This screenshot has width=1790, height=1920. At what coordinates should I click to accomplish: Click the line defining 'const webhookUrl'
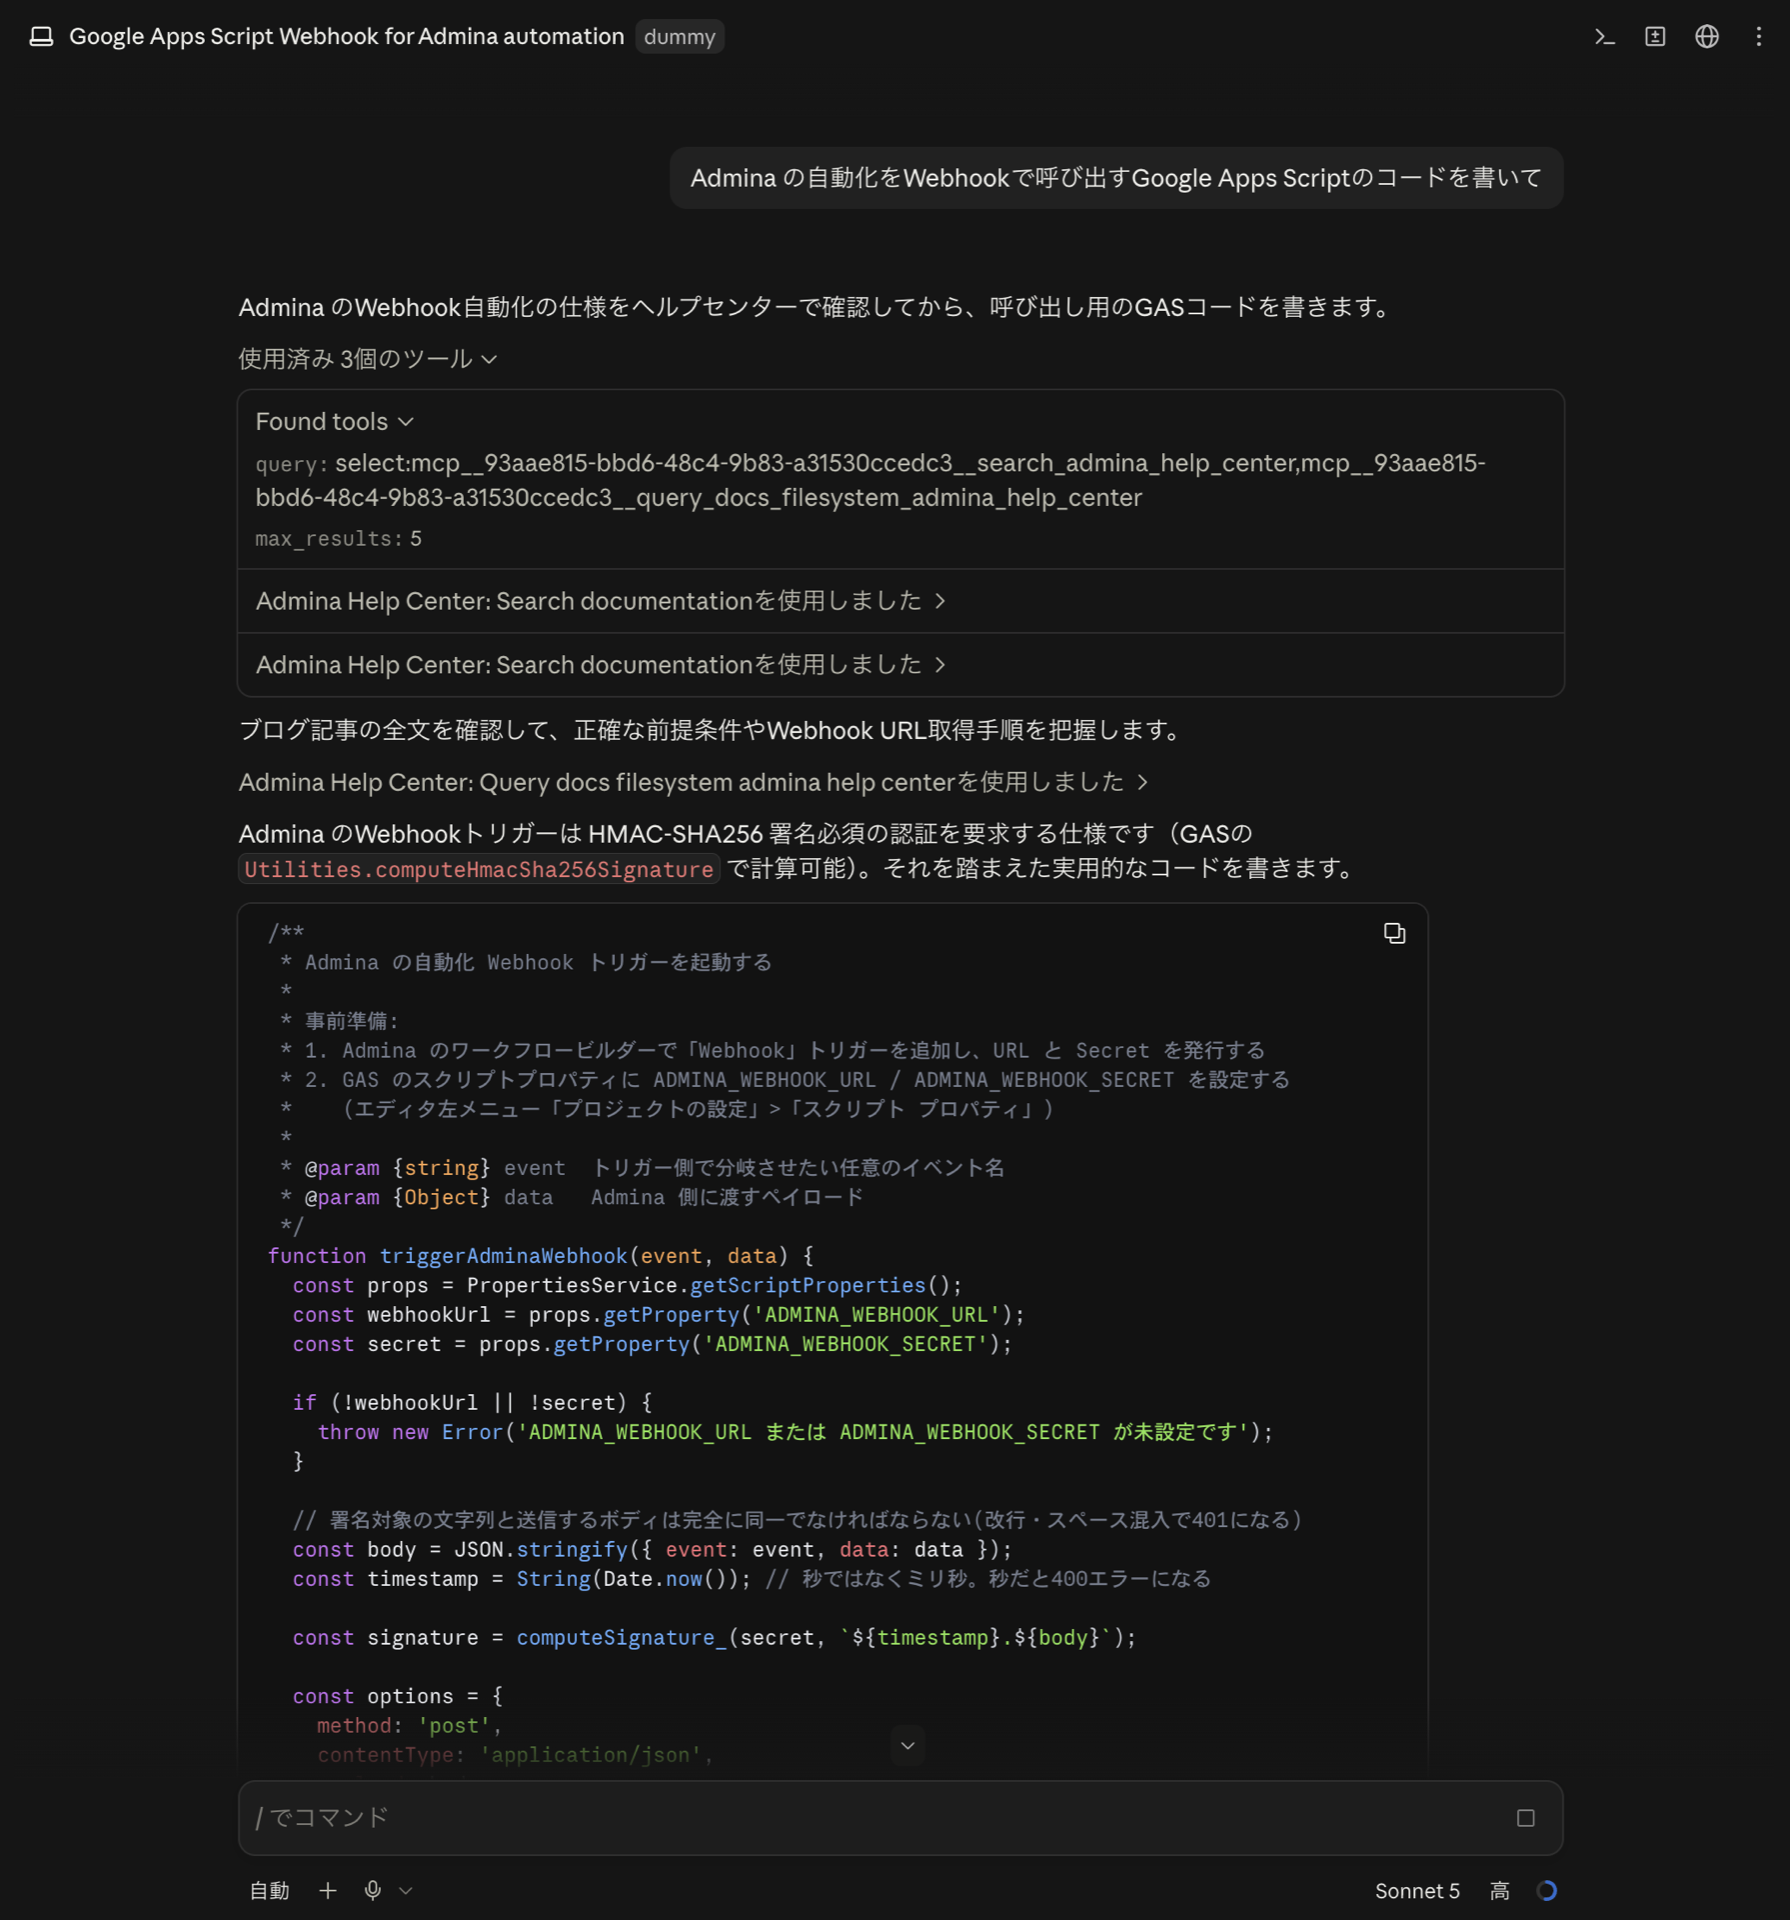(x=658, y=1315)
